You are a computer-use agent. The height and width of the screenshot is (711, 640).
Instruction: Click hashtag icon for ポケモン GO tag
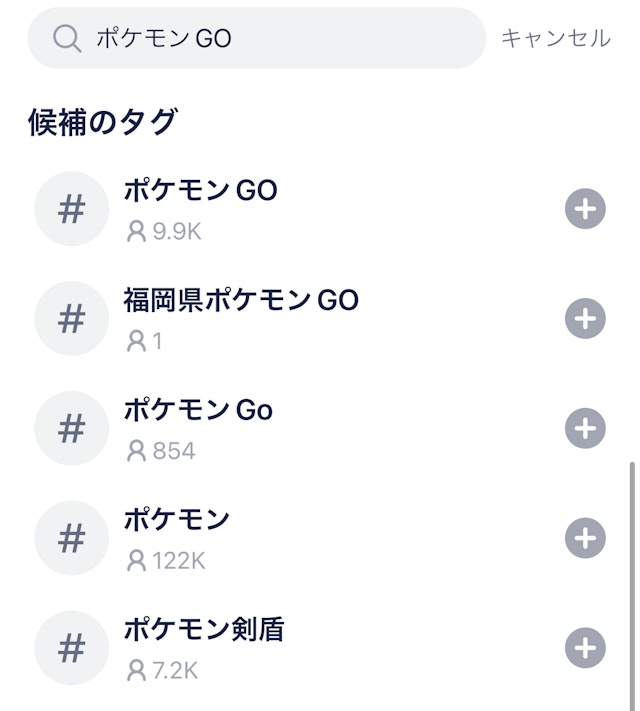tap(71, 210)
